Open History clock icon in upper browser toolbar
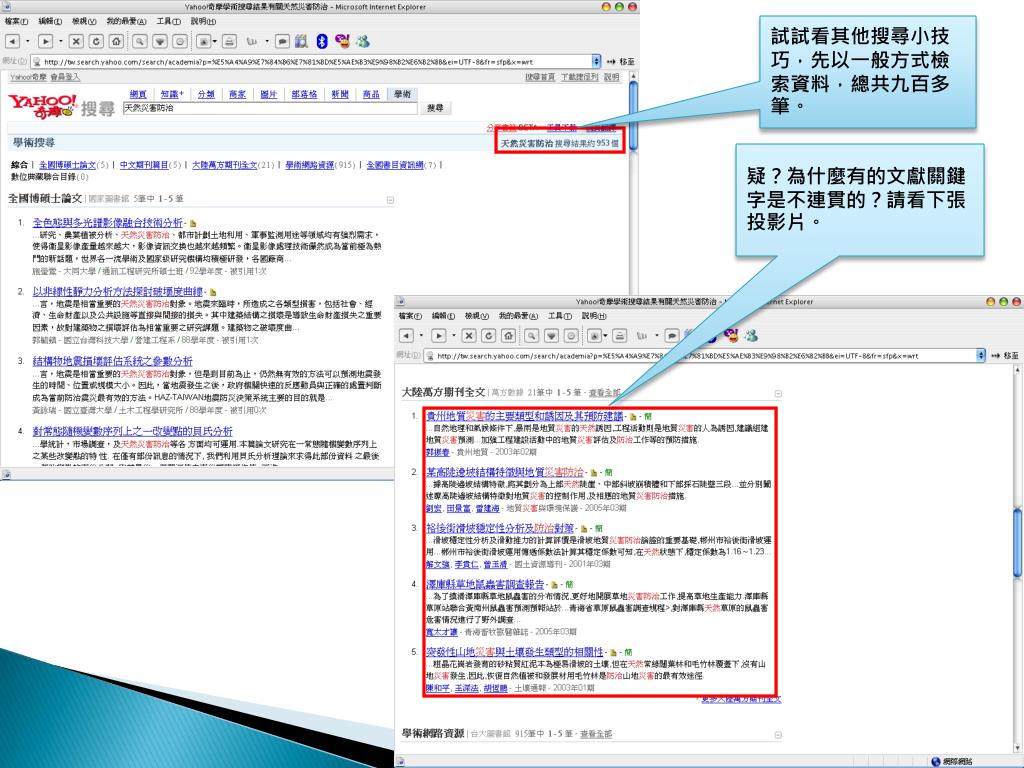Viewport: 1024px width, 768px height. [180, 41]
